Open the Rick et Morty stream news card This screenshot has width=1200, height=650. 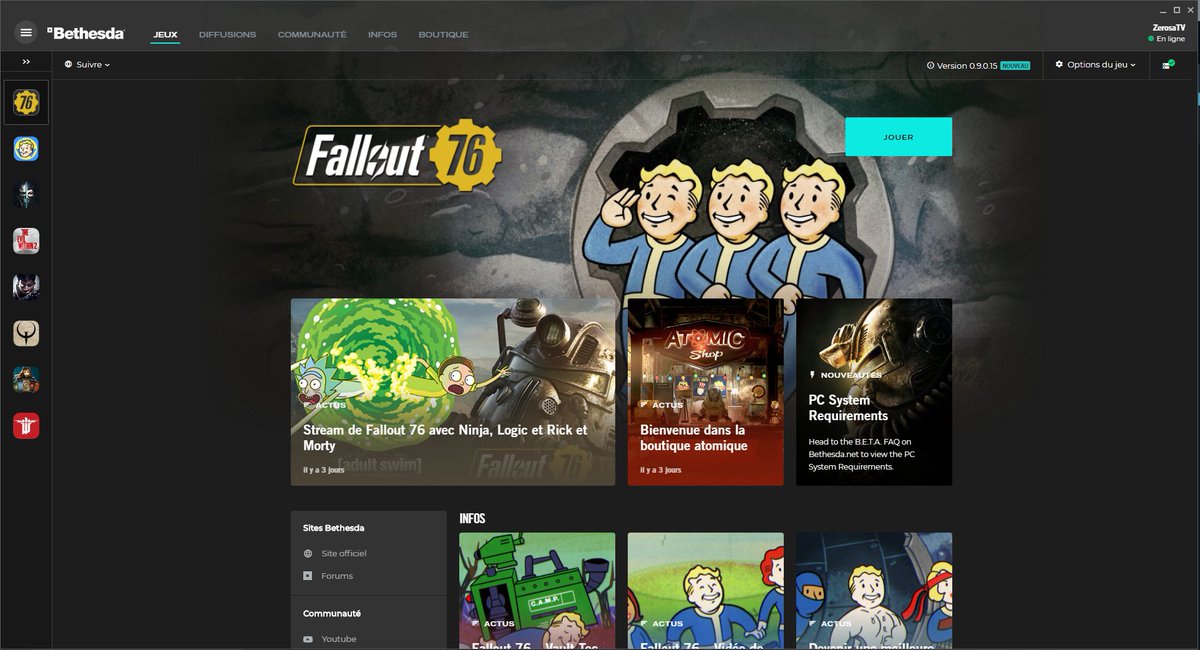click(453, 392)
